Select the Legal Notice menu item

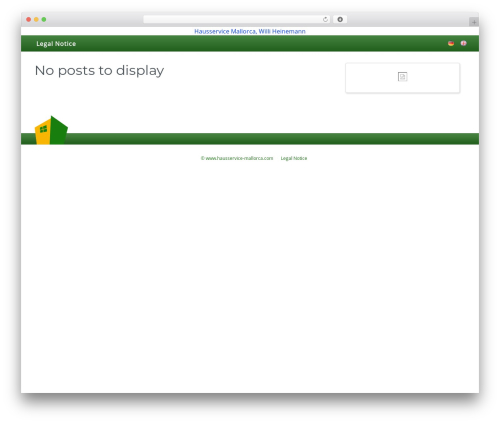pyautogui.click(x=56, y=44)
